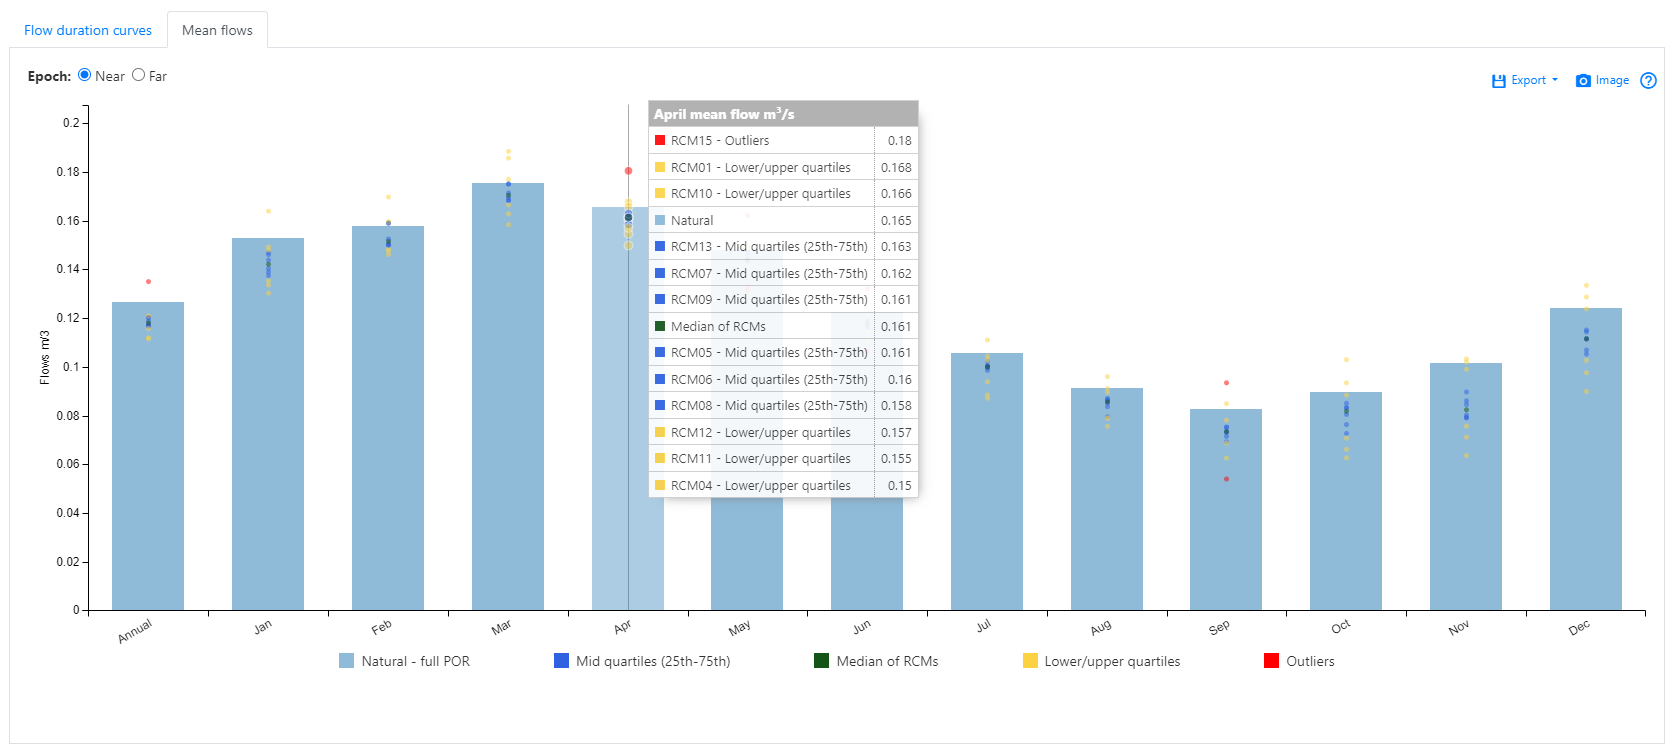Viewport: 1677px width, 750px height.
Task: Click the Image download button label
Action: pyautogui.click(x=1612, y=80)
